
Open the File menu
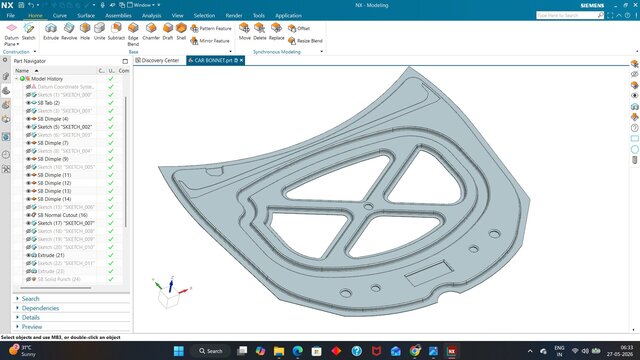11,16
